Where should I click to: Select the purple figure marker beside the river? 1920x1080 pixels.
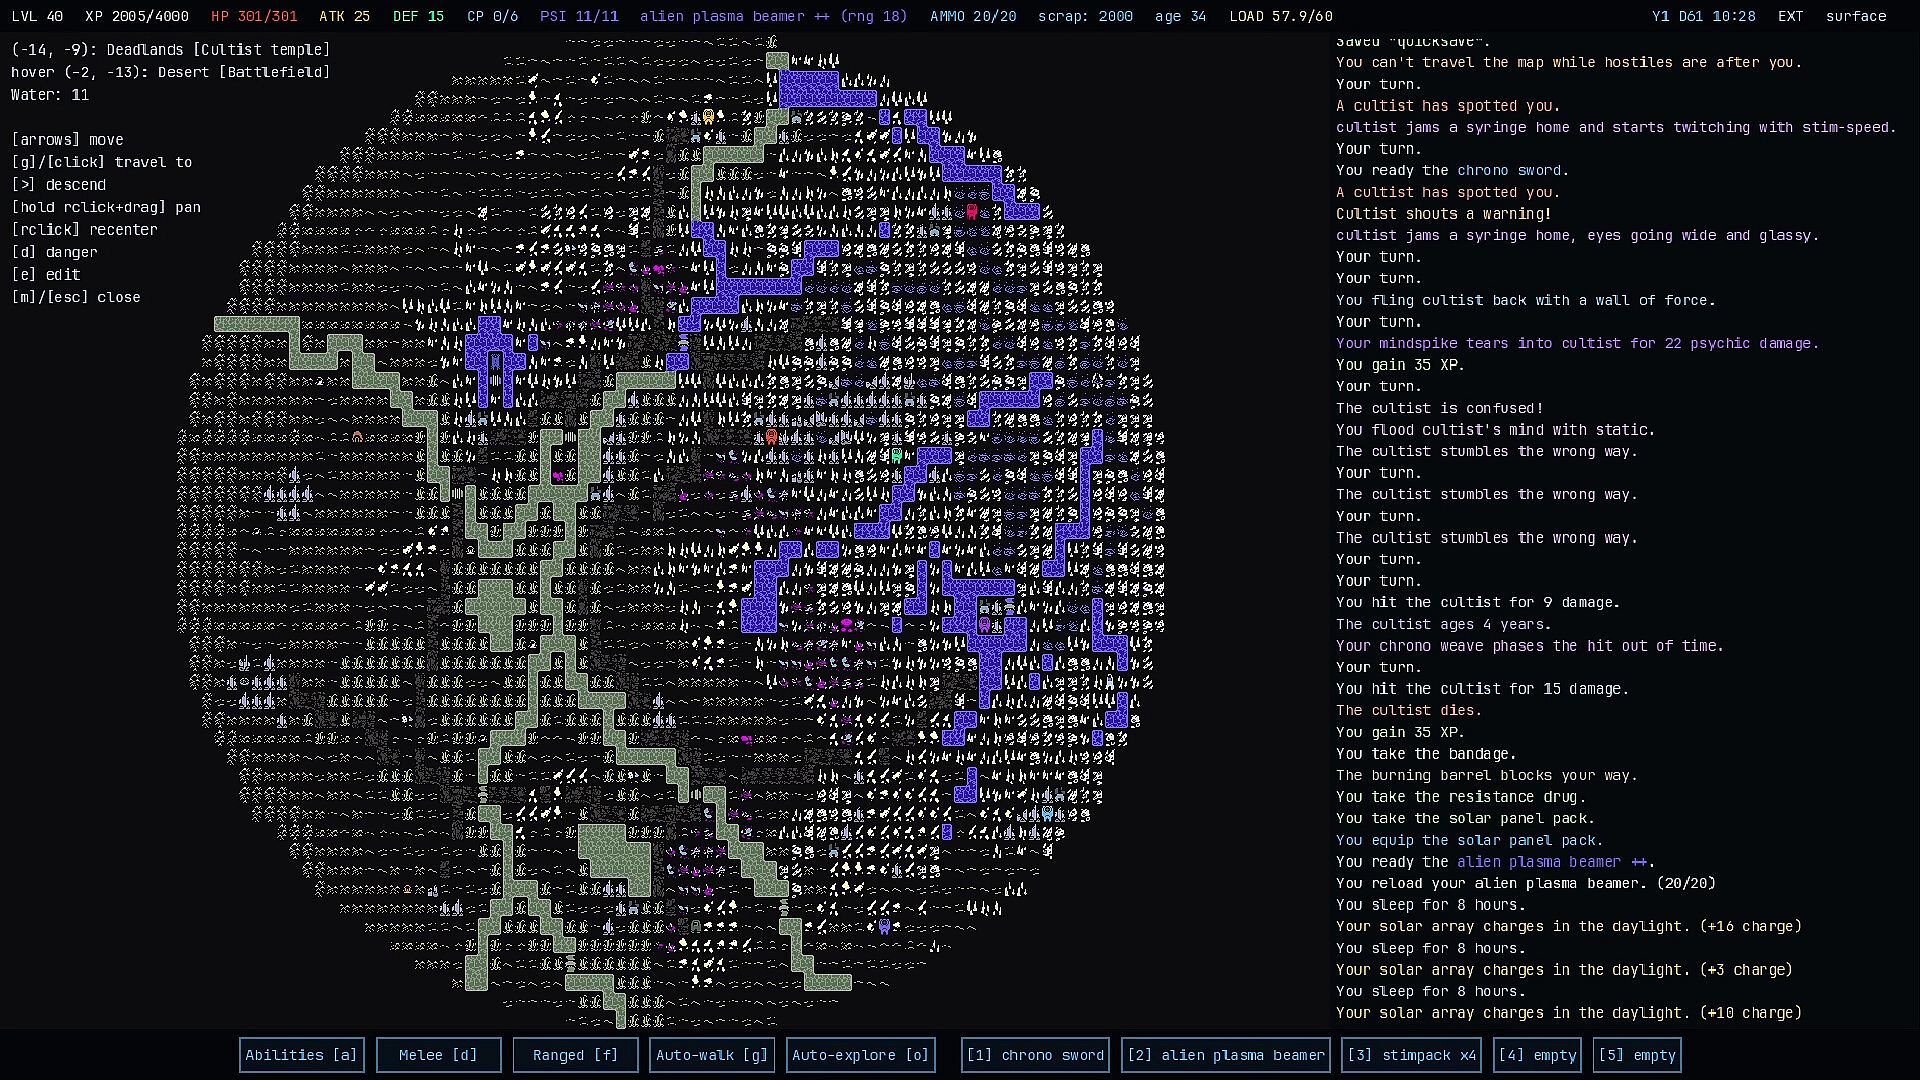point(984,625)
